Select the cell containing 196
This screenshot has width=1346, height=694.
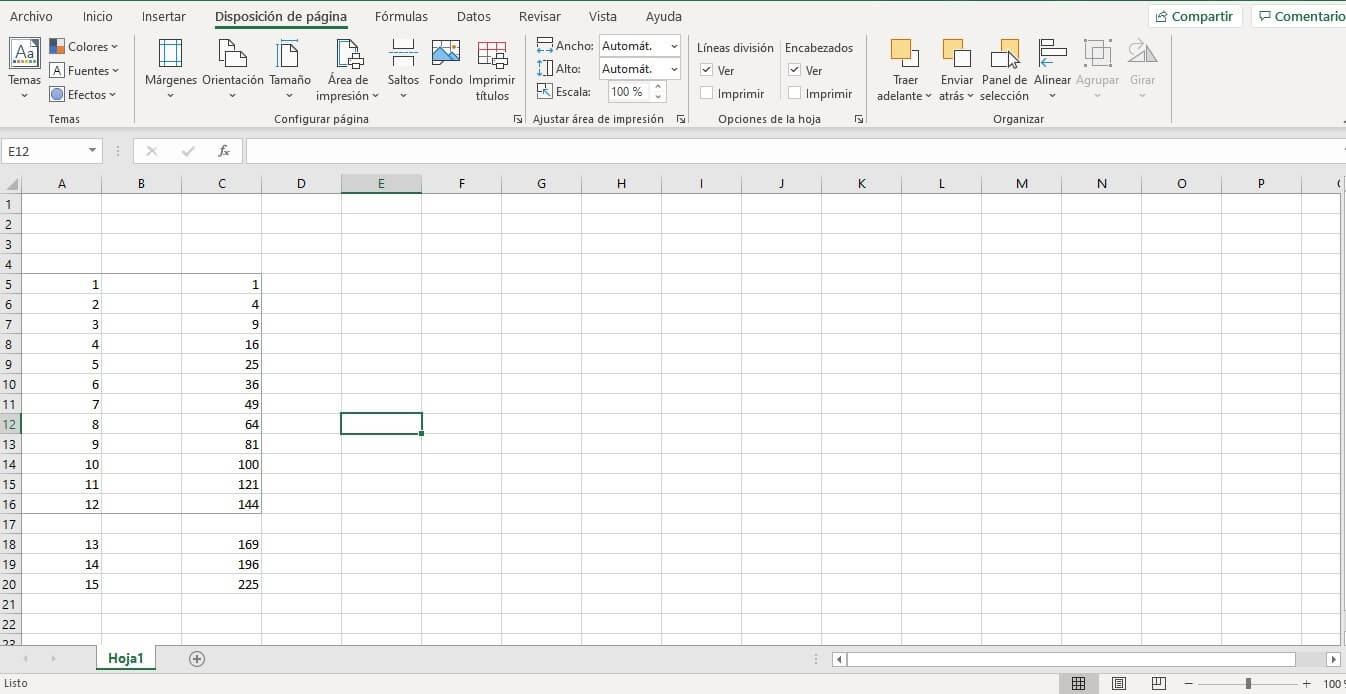pos(221,564)
